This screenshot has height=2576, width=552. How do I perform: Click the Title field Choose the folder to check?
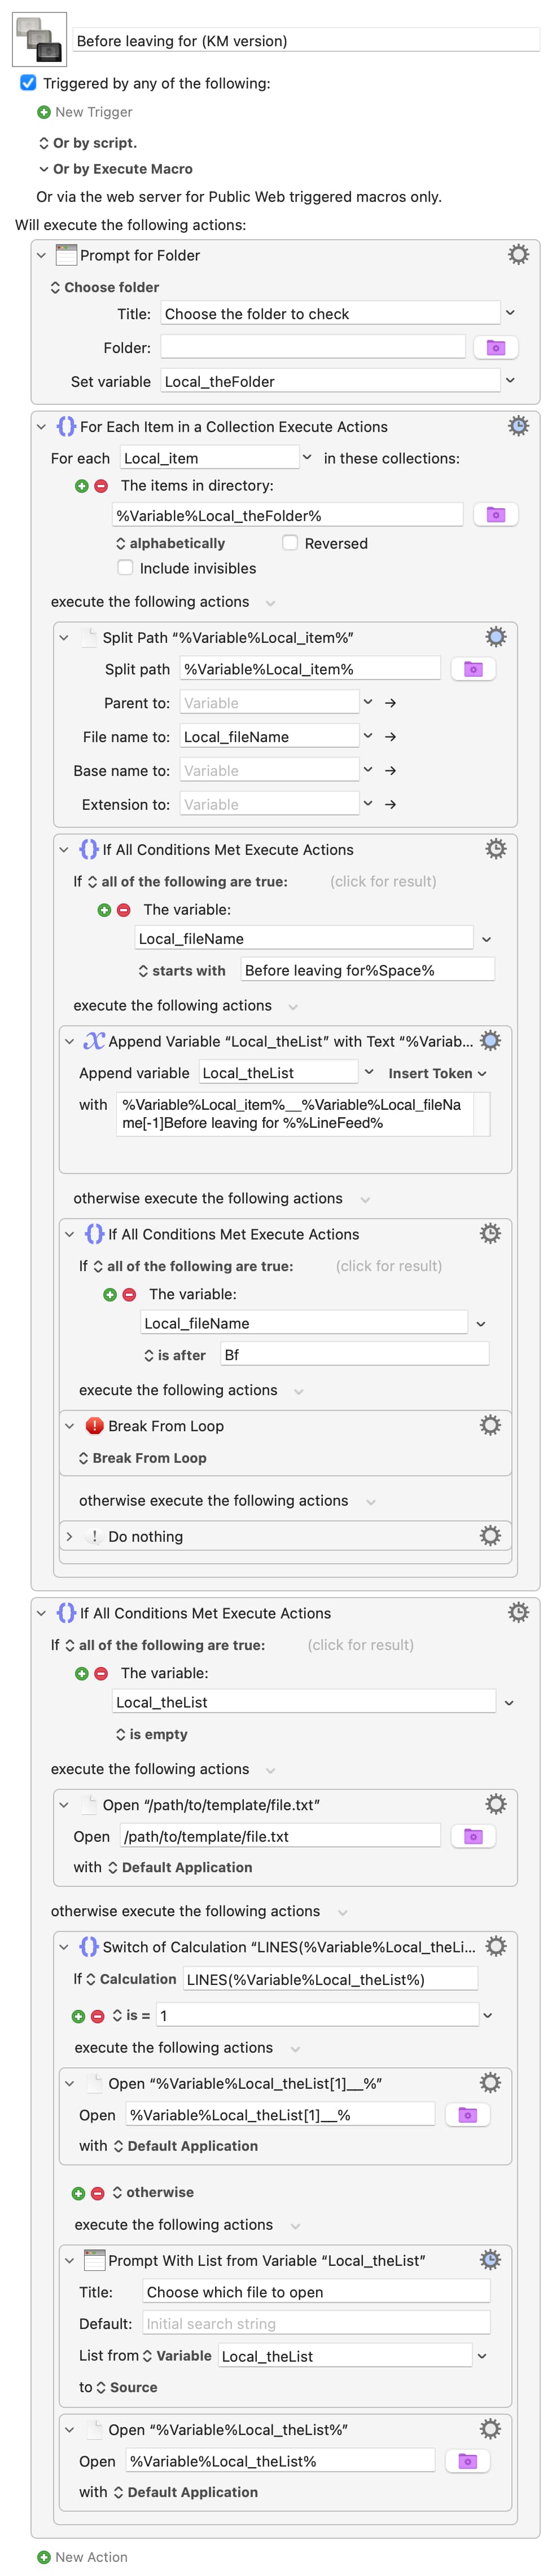click(330, 313)
